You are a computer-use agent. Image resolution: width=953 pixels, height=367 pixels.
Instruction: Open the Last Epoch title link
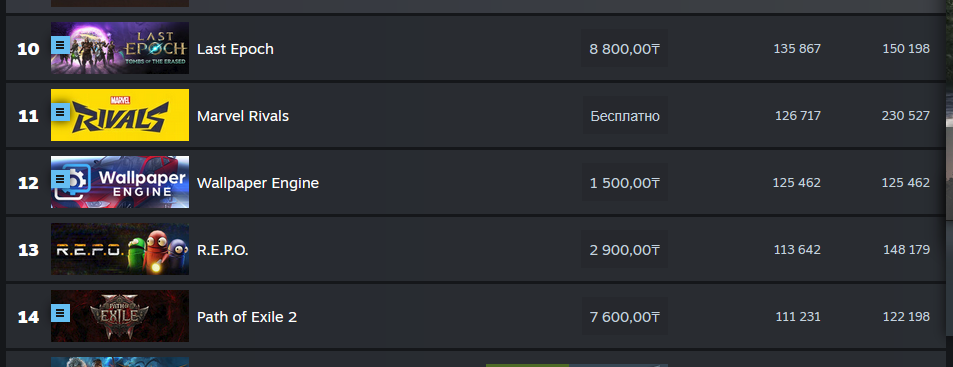[x=235, y=49]
